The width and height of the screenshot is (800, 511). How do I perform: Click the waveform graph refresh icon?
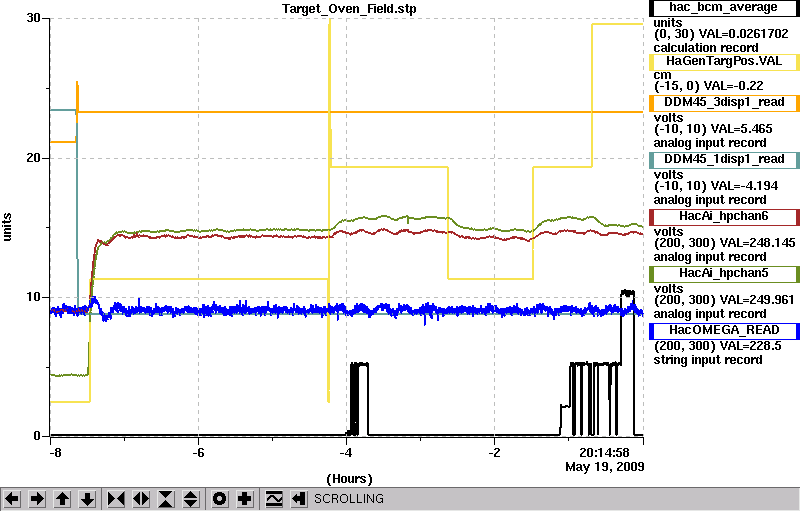coord(274,498)
